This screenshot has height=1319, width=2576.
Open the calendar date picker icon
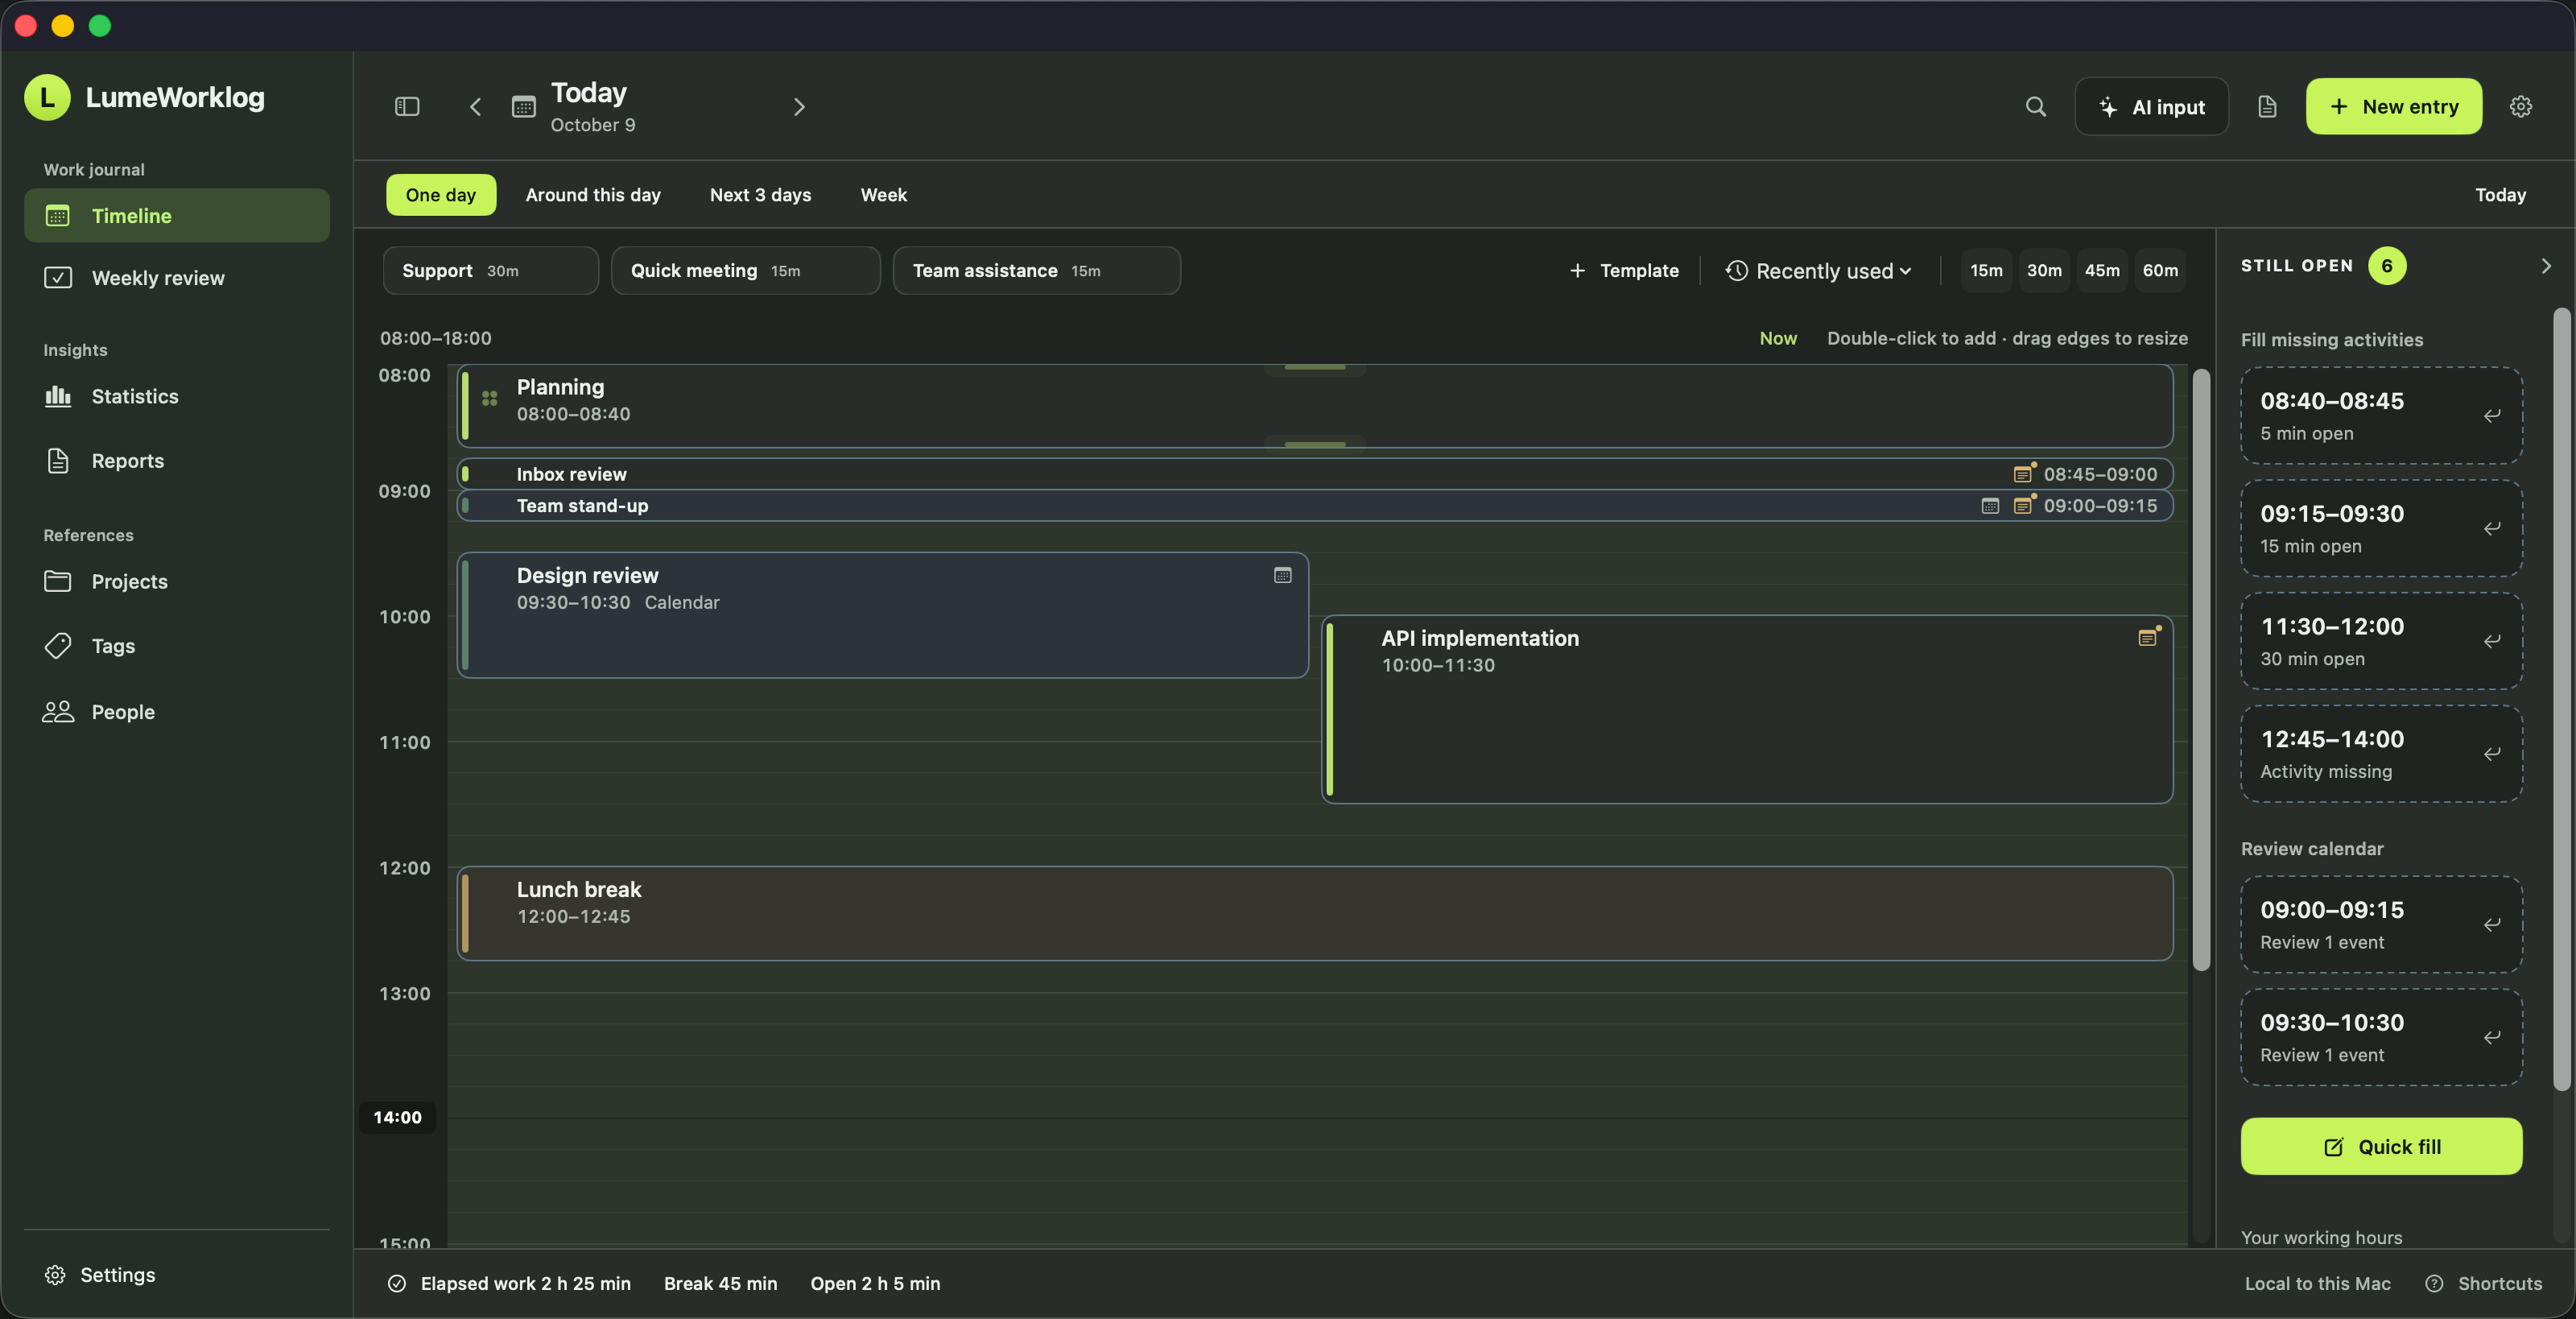(x=523, y=106)
